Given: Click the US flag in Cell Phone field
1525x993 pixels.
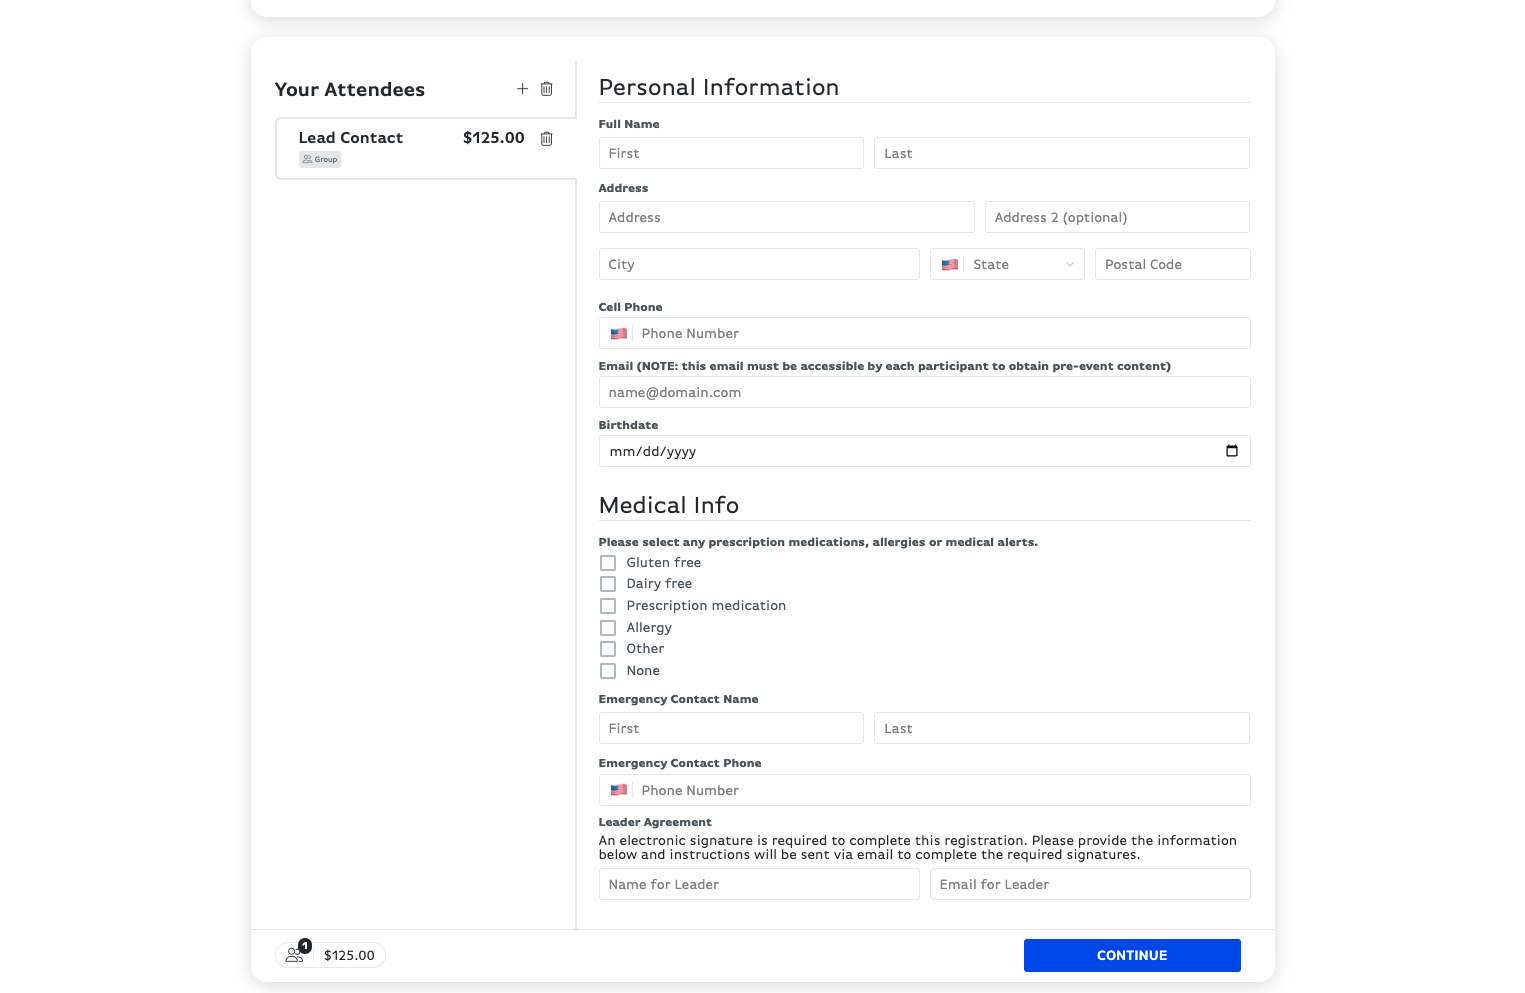Looking at the screenshot, I should (x=619, y=334).
